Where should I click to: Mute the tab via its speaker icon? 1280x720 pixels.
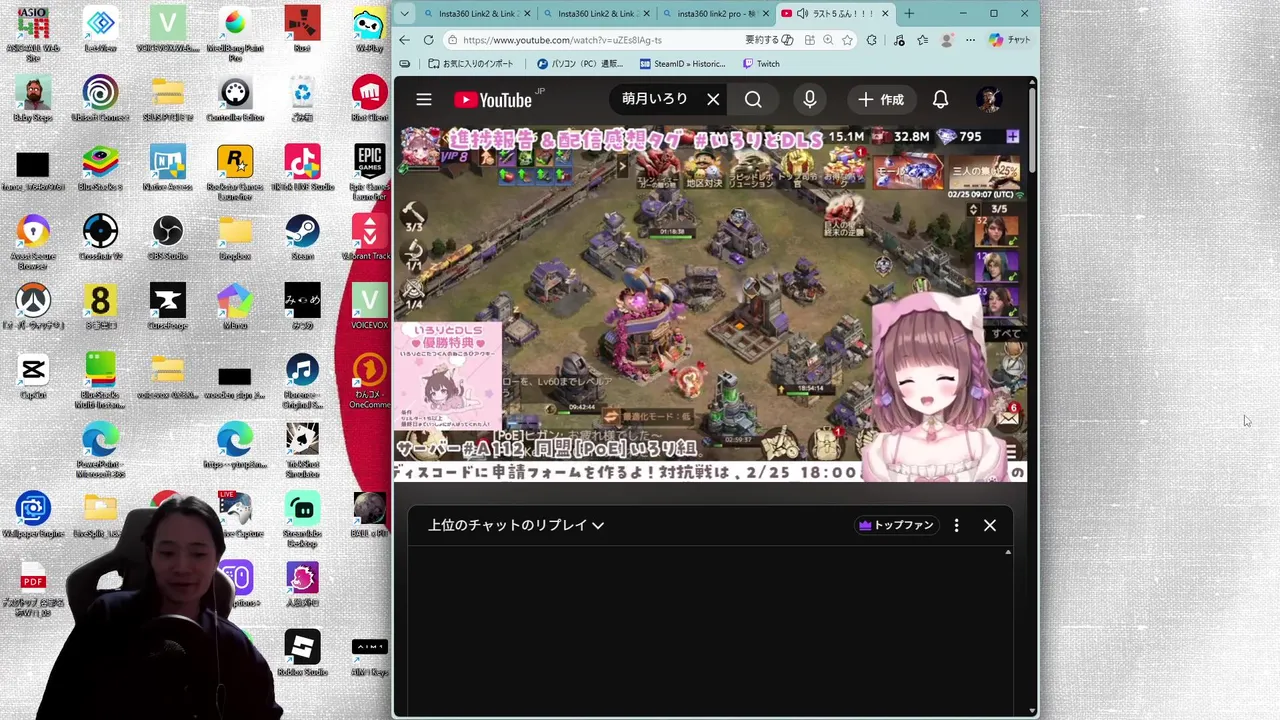[802, 13]
